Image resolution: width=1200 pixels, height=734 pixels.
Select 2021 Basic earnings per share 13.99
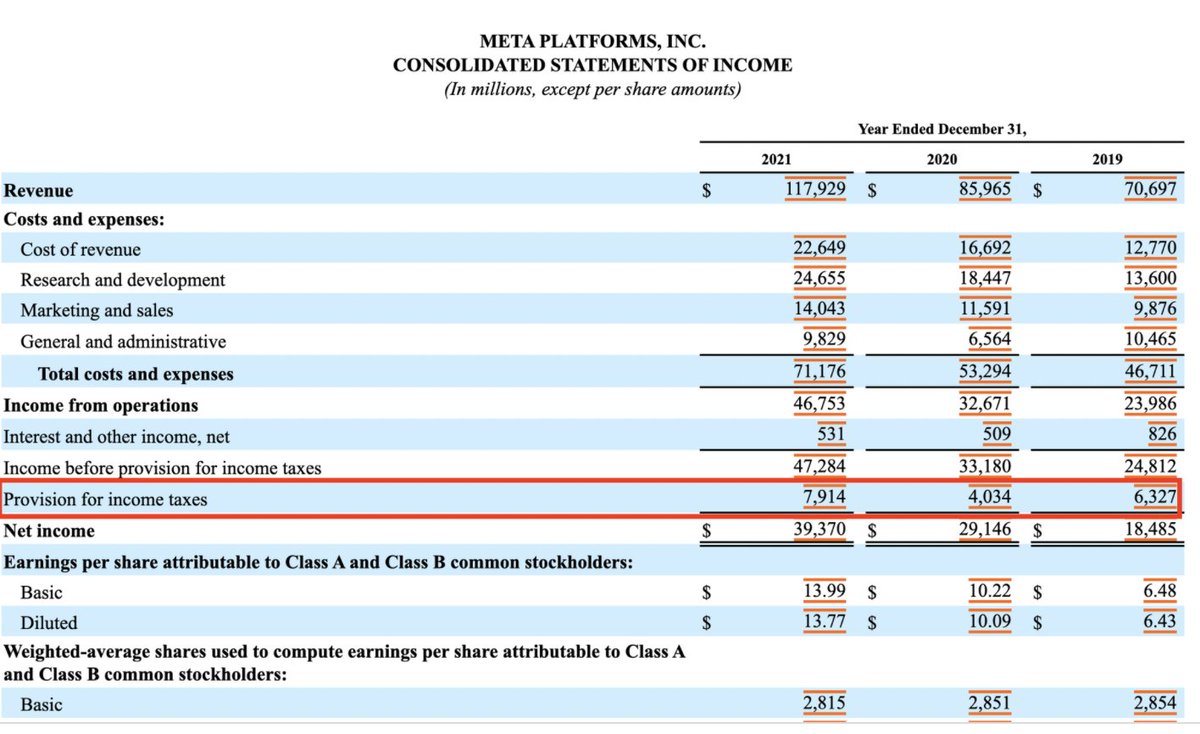click(826, 591)
